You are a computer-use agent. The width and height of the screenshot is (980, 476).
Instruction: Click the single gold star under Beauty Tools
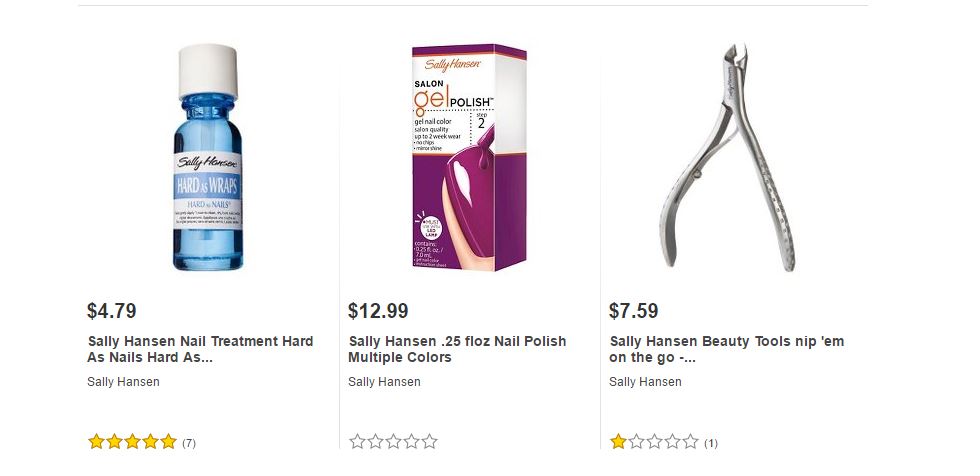click(x=619, y=441)
